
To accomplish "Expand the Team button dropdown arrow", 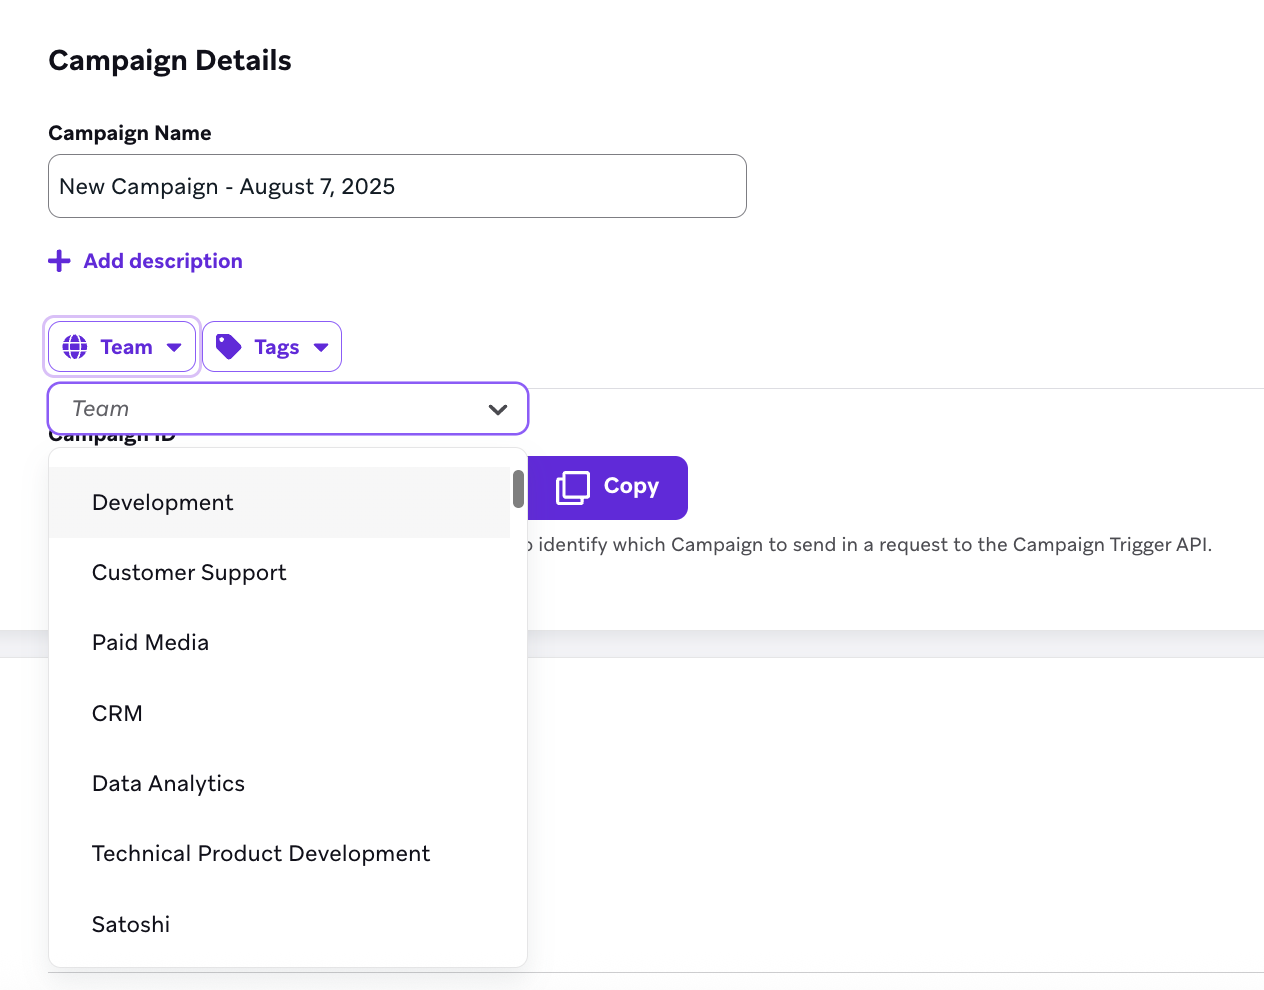I will coord(174,347).
